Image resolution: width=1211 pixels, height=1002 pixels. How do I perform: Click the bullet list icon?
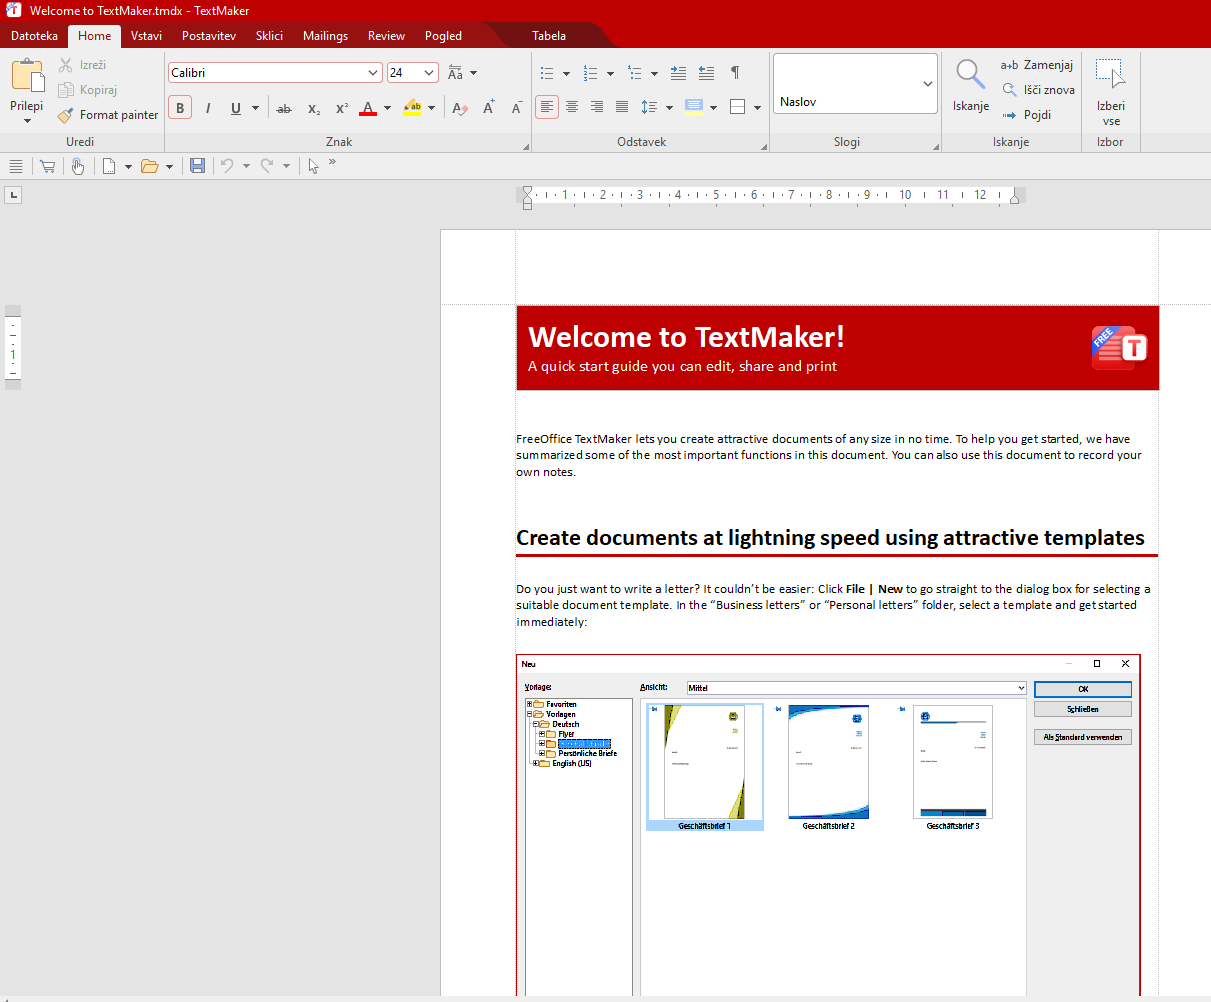[547, 73]
